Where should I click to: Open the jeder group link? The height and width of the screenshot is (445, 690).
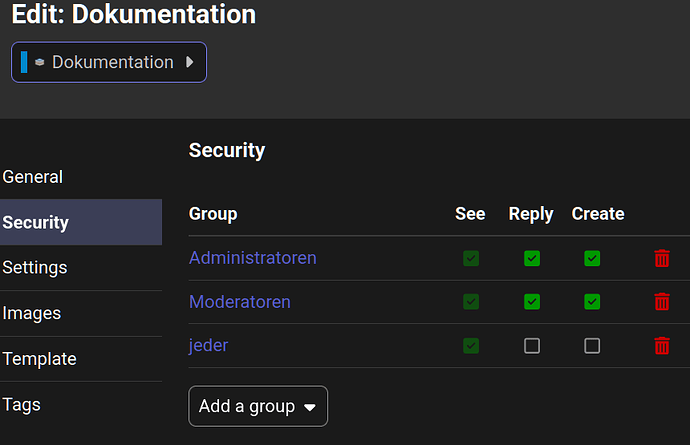coord(208,346)
